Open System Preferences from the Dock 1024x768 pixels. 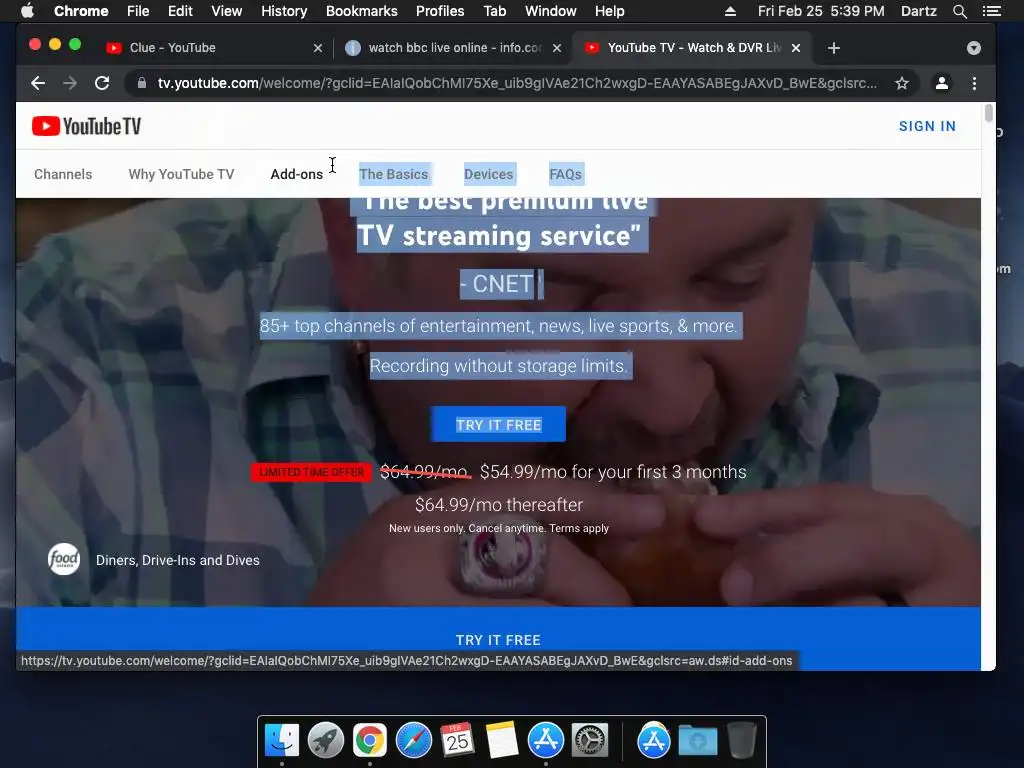coord(590,741)
